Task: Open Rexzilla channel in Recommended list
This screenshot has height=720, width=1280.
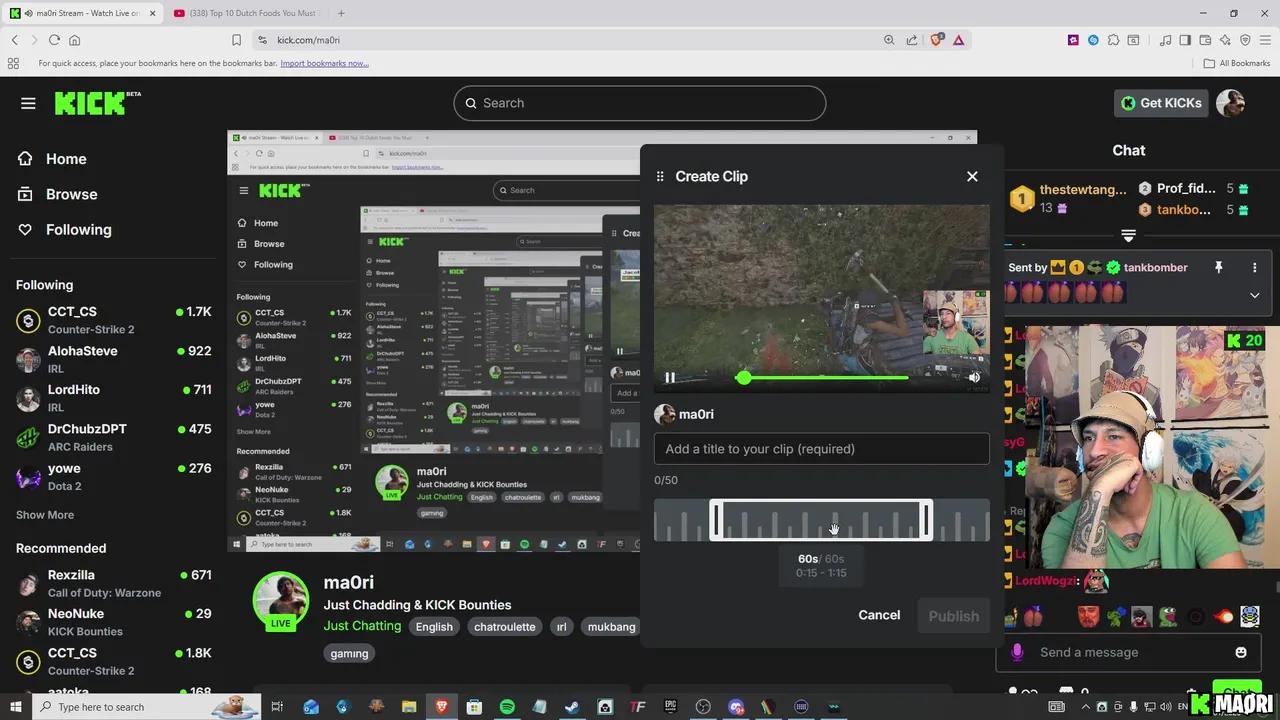Action: [114, 583]
